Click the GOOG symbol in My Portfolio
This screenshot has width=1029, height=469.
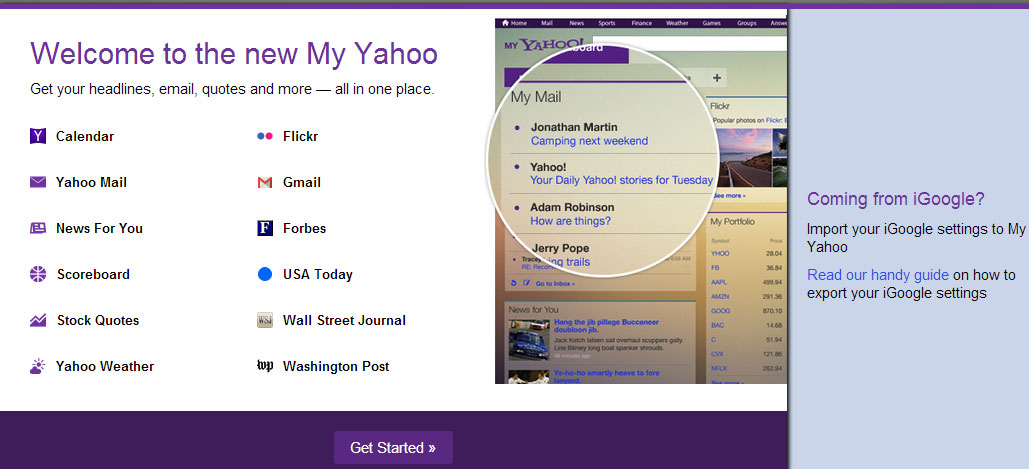point(721,311)
